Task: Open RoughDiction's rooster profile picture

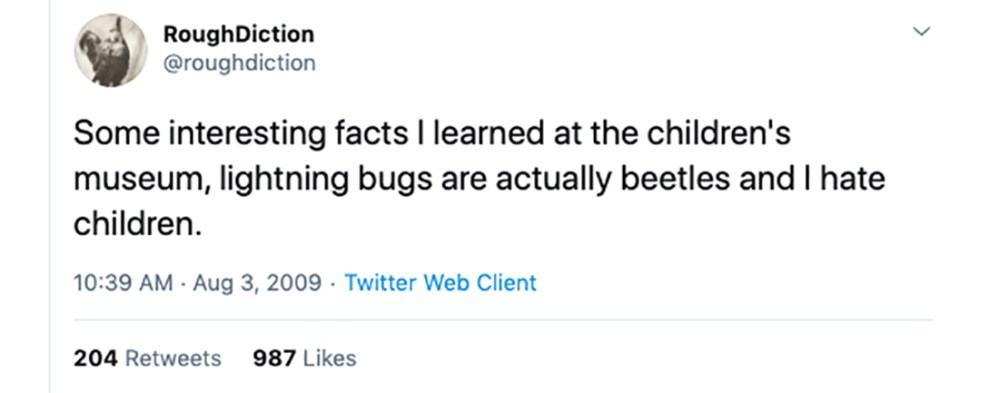Action: point(111,50)
